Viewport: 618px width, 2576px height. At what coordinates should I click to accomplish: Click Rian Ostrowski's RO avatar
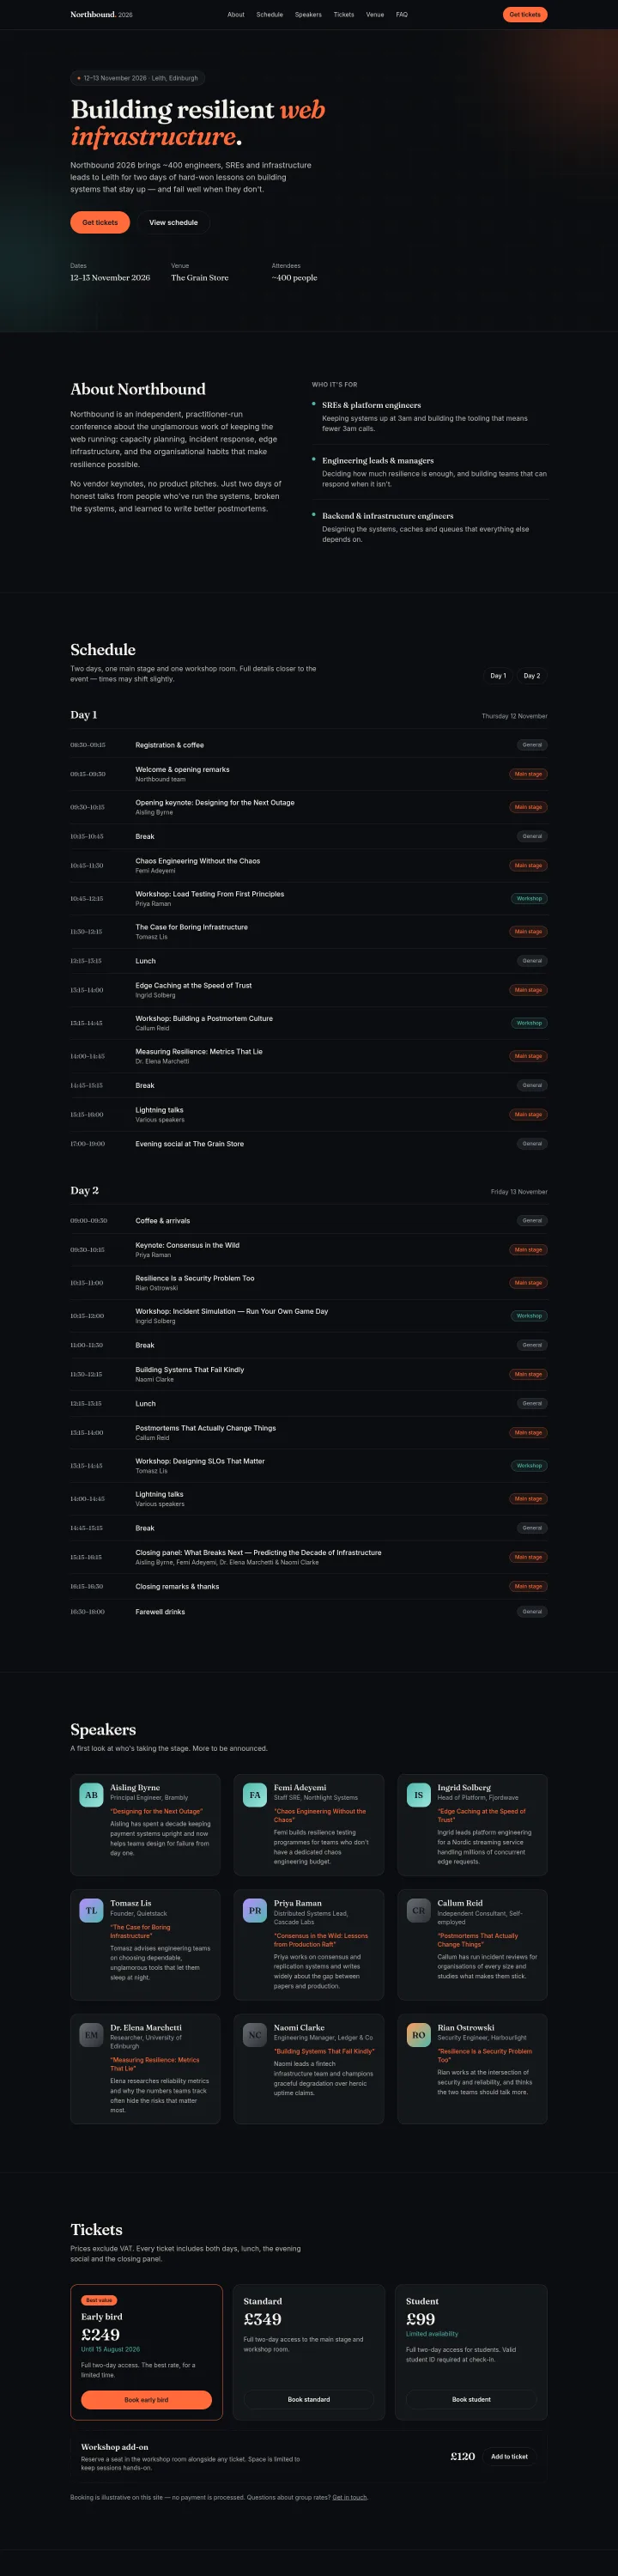click(x=418, y=2035)
